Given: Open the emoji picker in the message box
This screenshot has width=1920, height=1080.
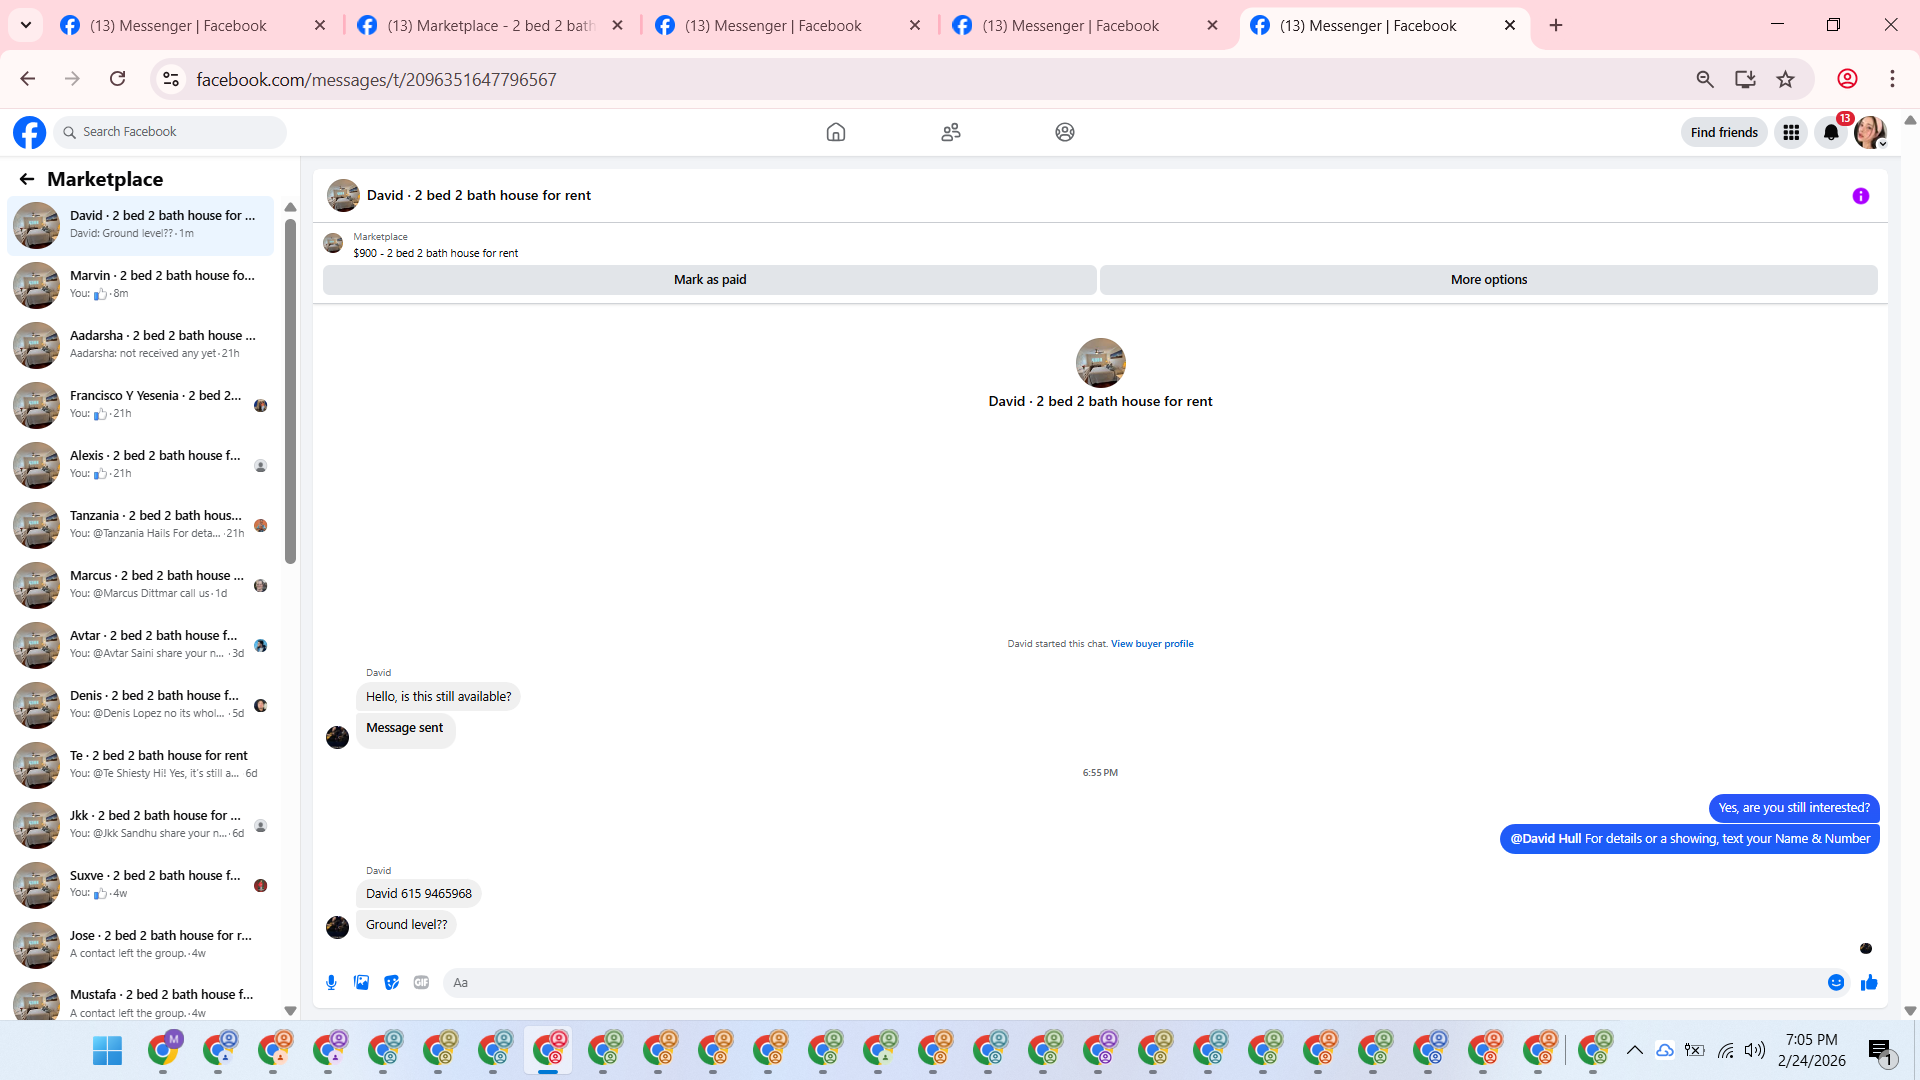Looking at the screenshot, I should 1836,983.
